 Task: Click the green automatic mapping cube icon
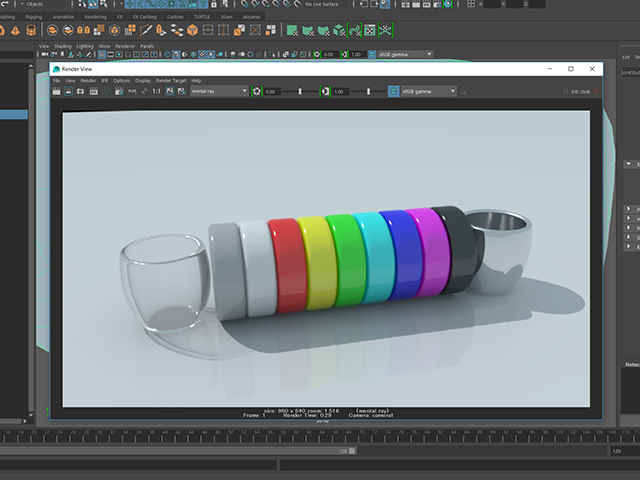pos(339,31)
